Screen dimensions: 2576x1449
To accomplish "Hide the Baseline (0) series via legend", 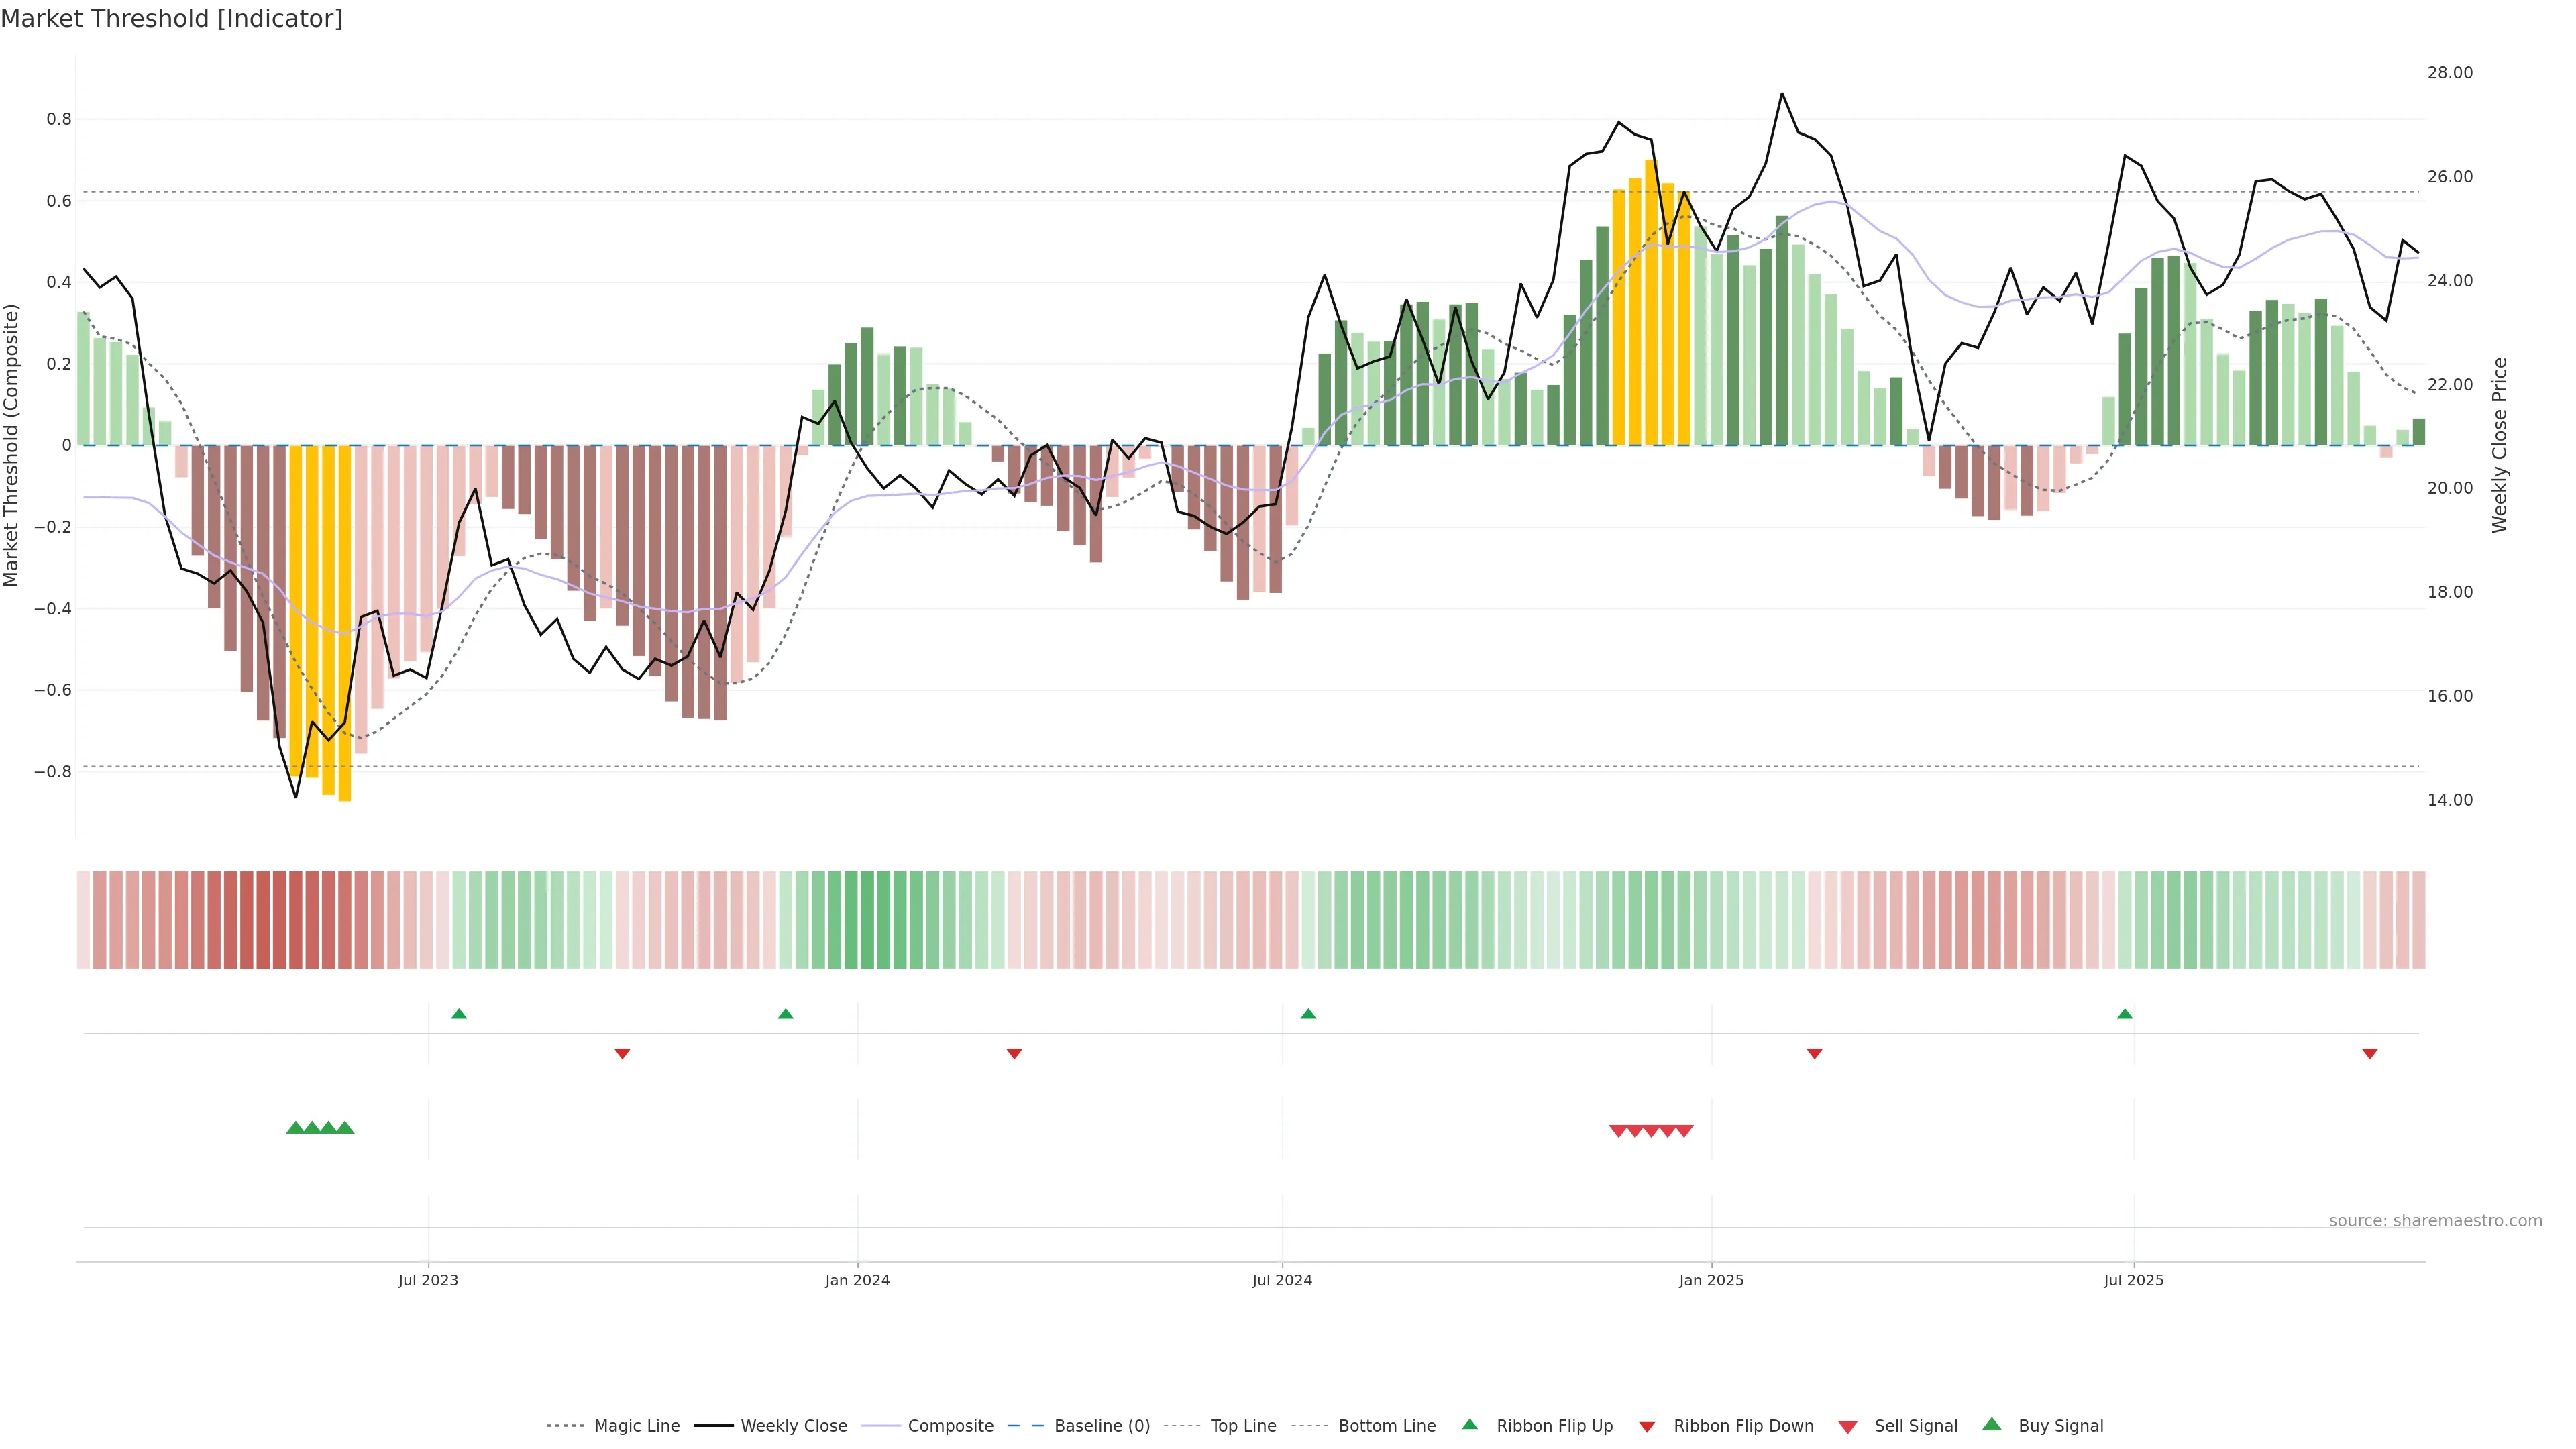I will coord(1101,1426).
